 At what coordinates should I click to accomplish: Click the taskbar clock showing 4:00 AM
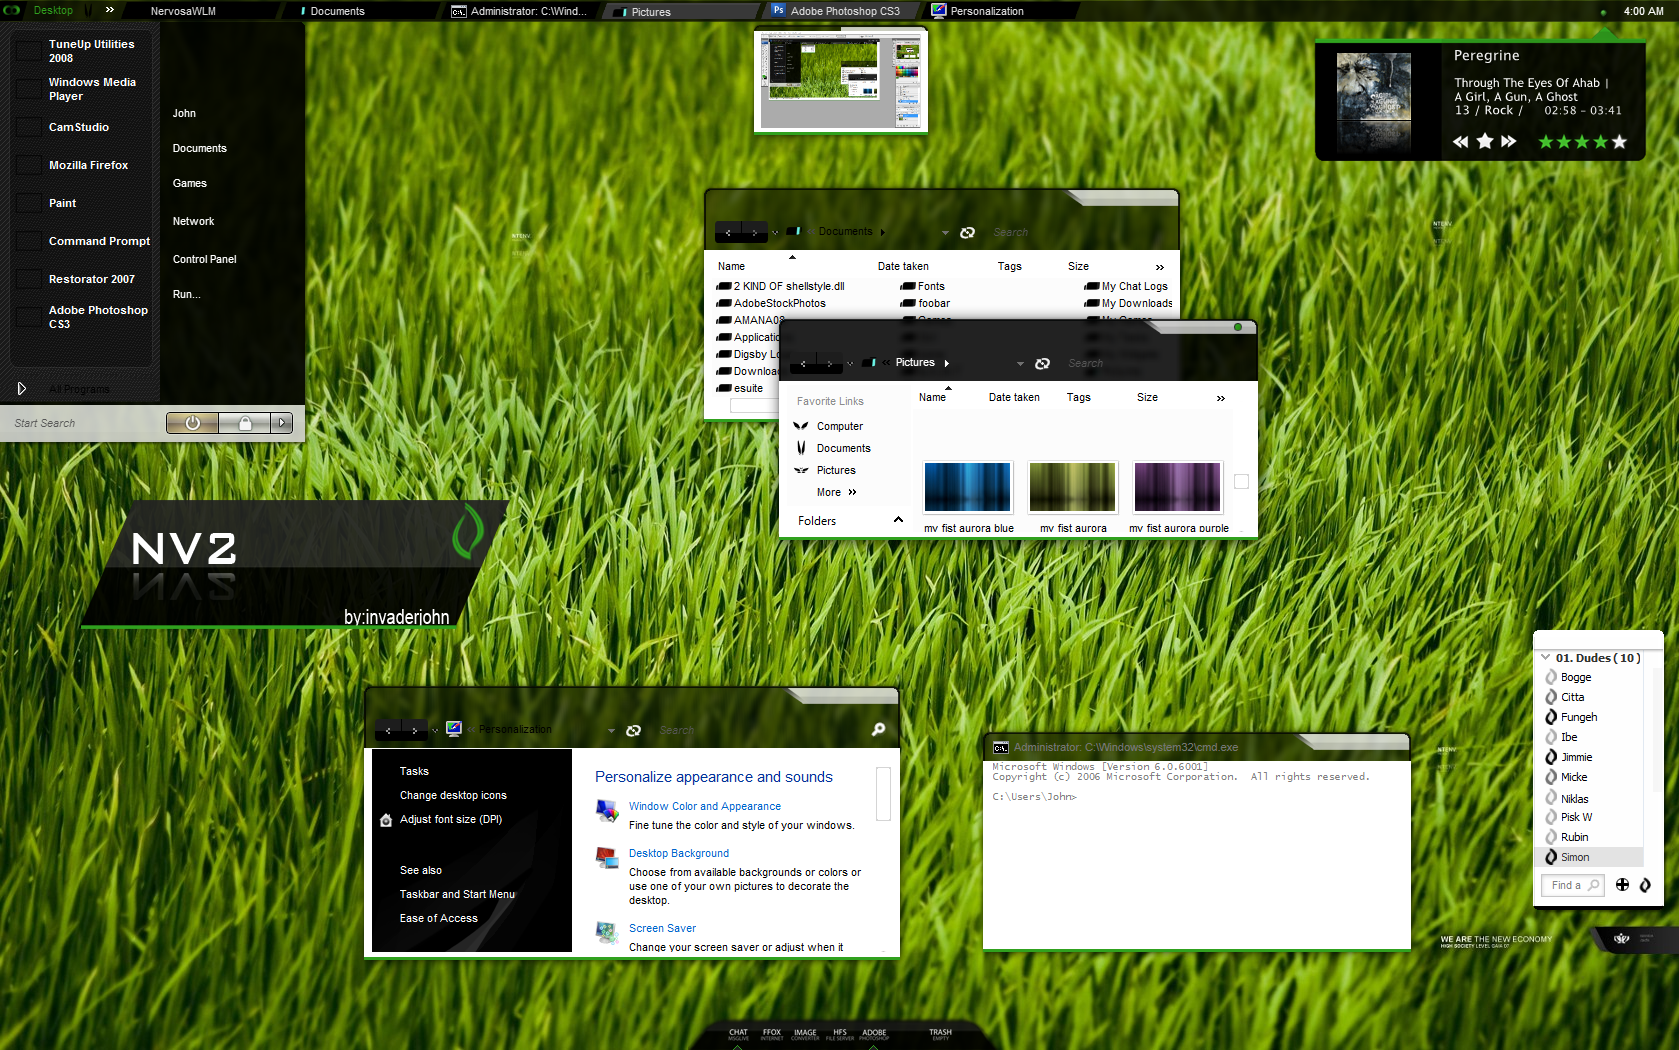point(1643,11)
